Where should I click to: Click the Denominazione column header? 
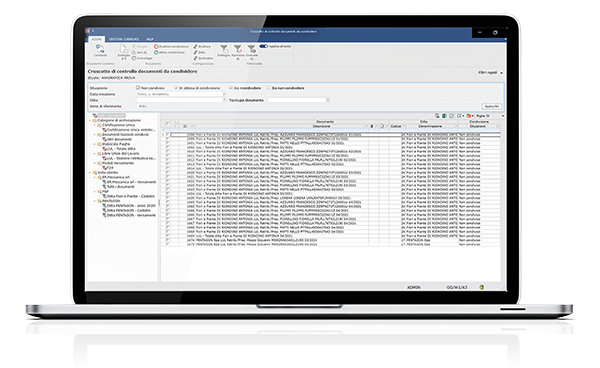click(430, 126)
